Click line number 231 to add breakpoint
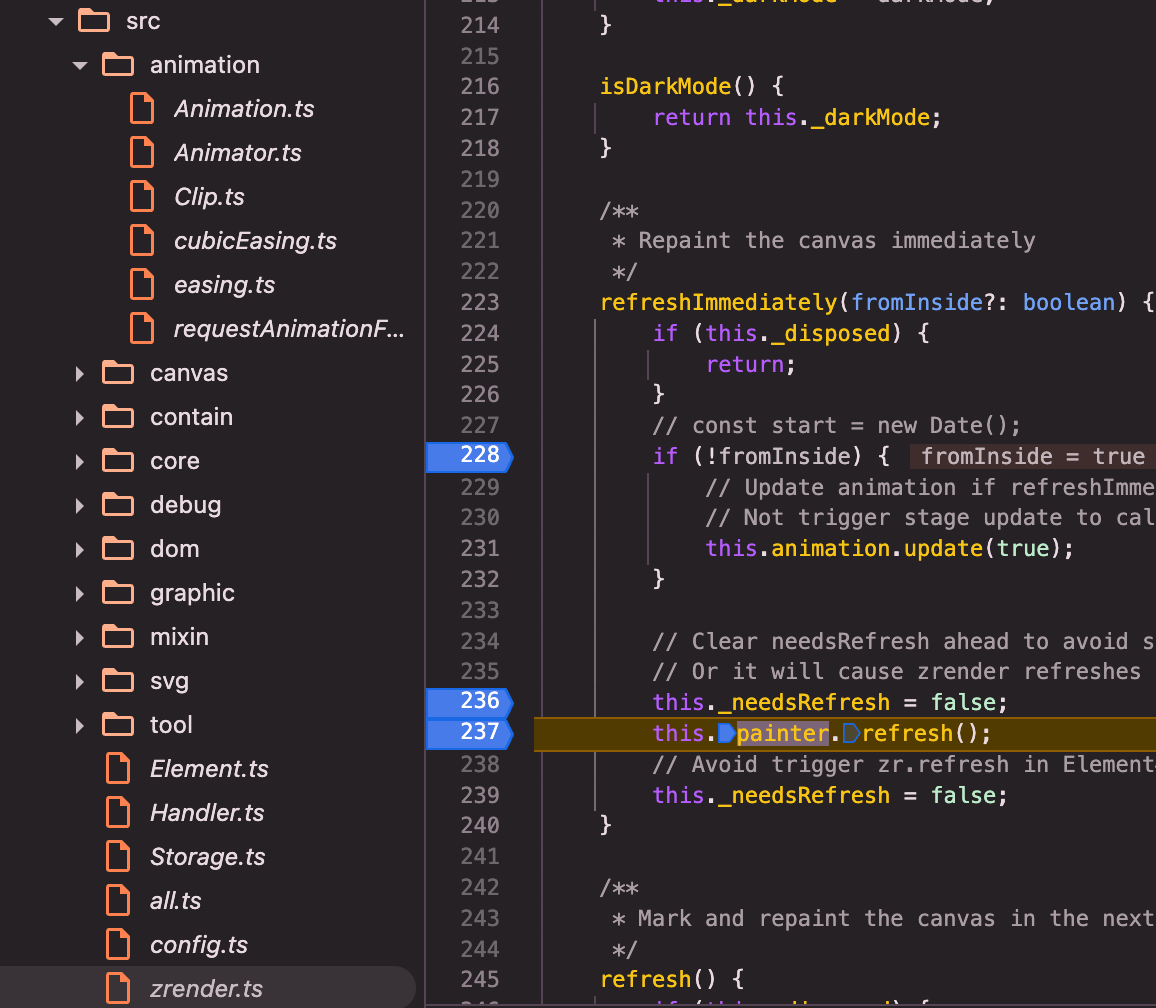 tap(480, 548)
